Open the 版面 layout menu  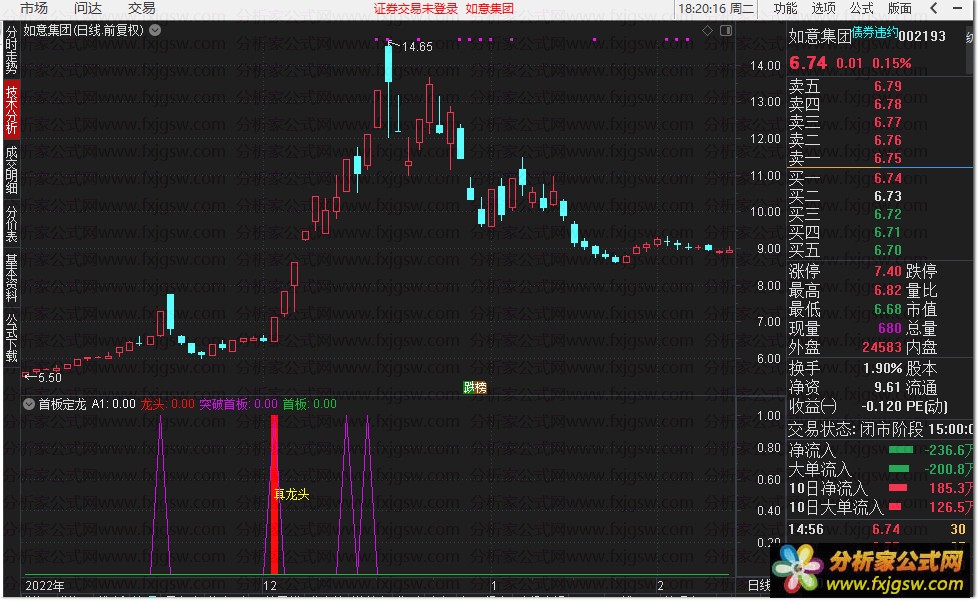coord(899,8)
